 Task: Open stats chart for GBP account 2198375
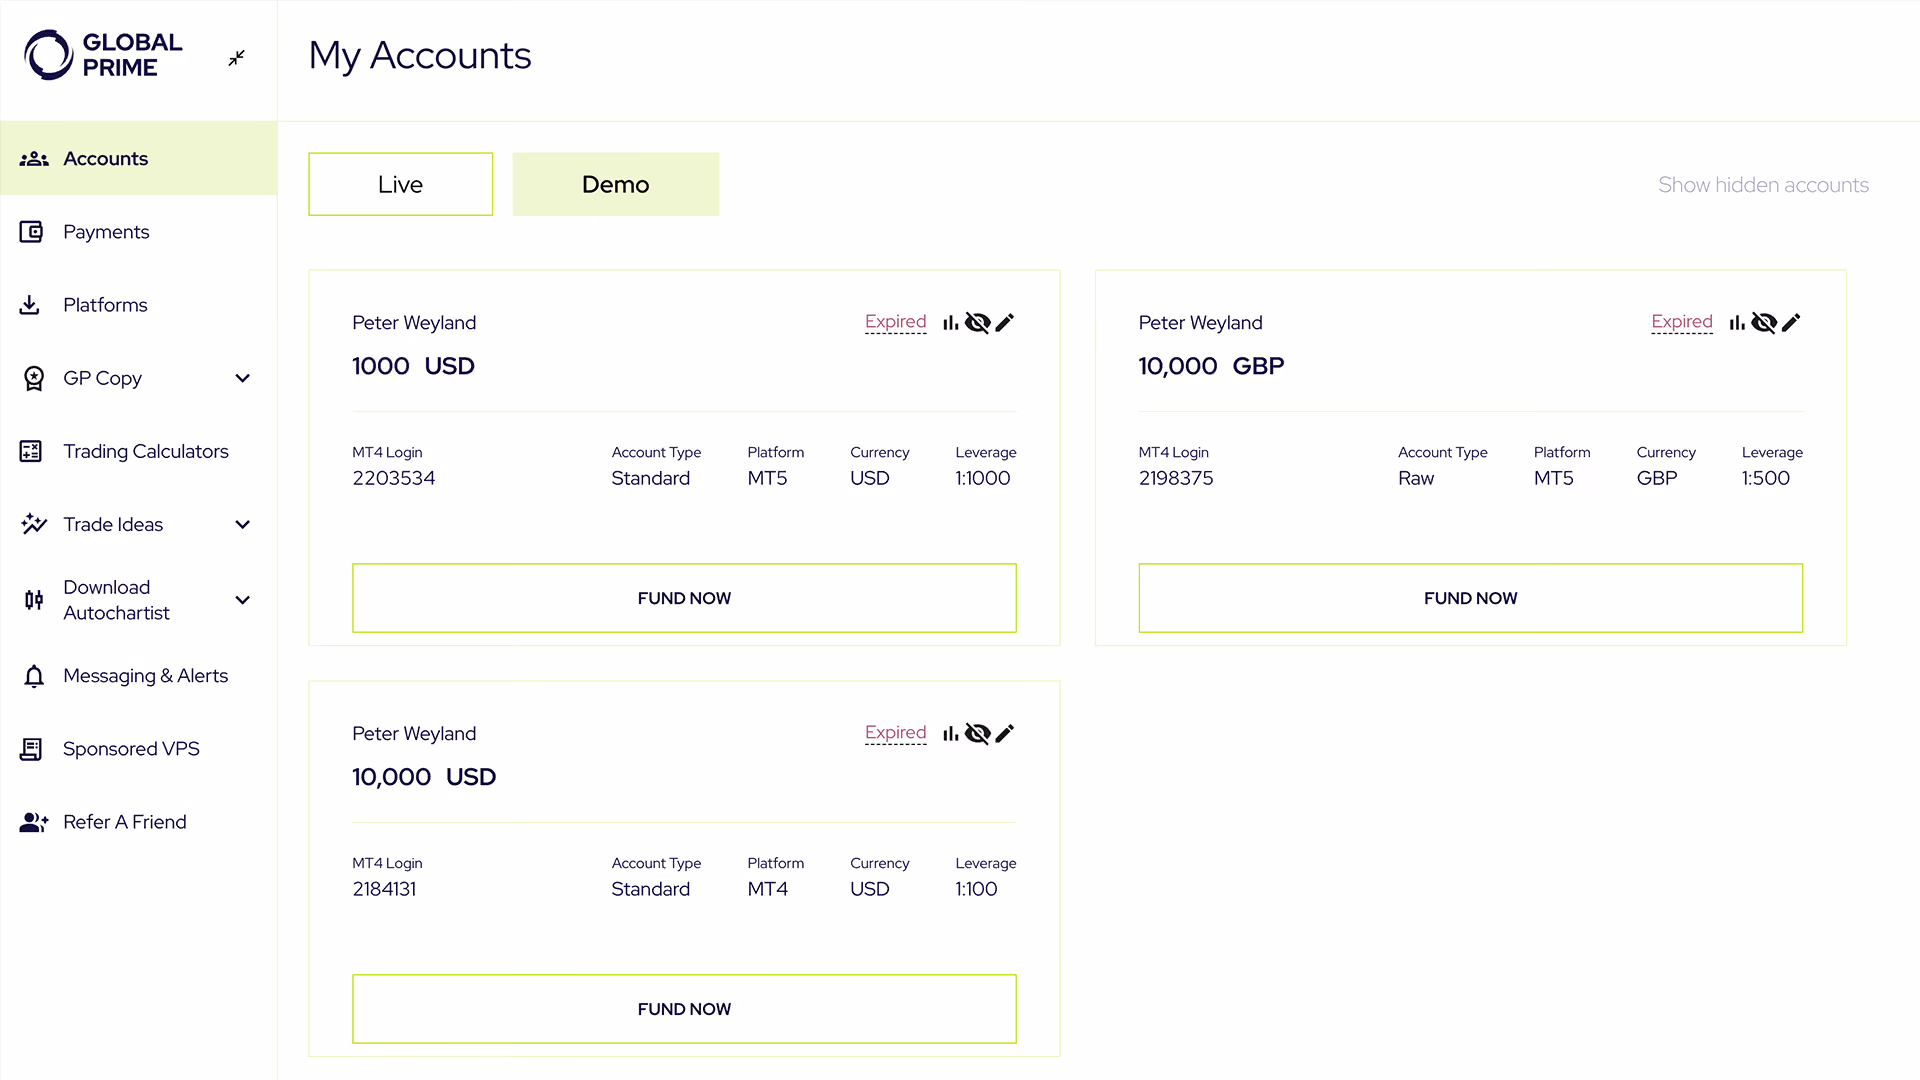pyautogui.click(x=1737, y=322)
